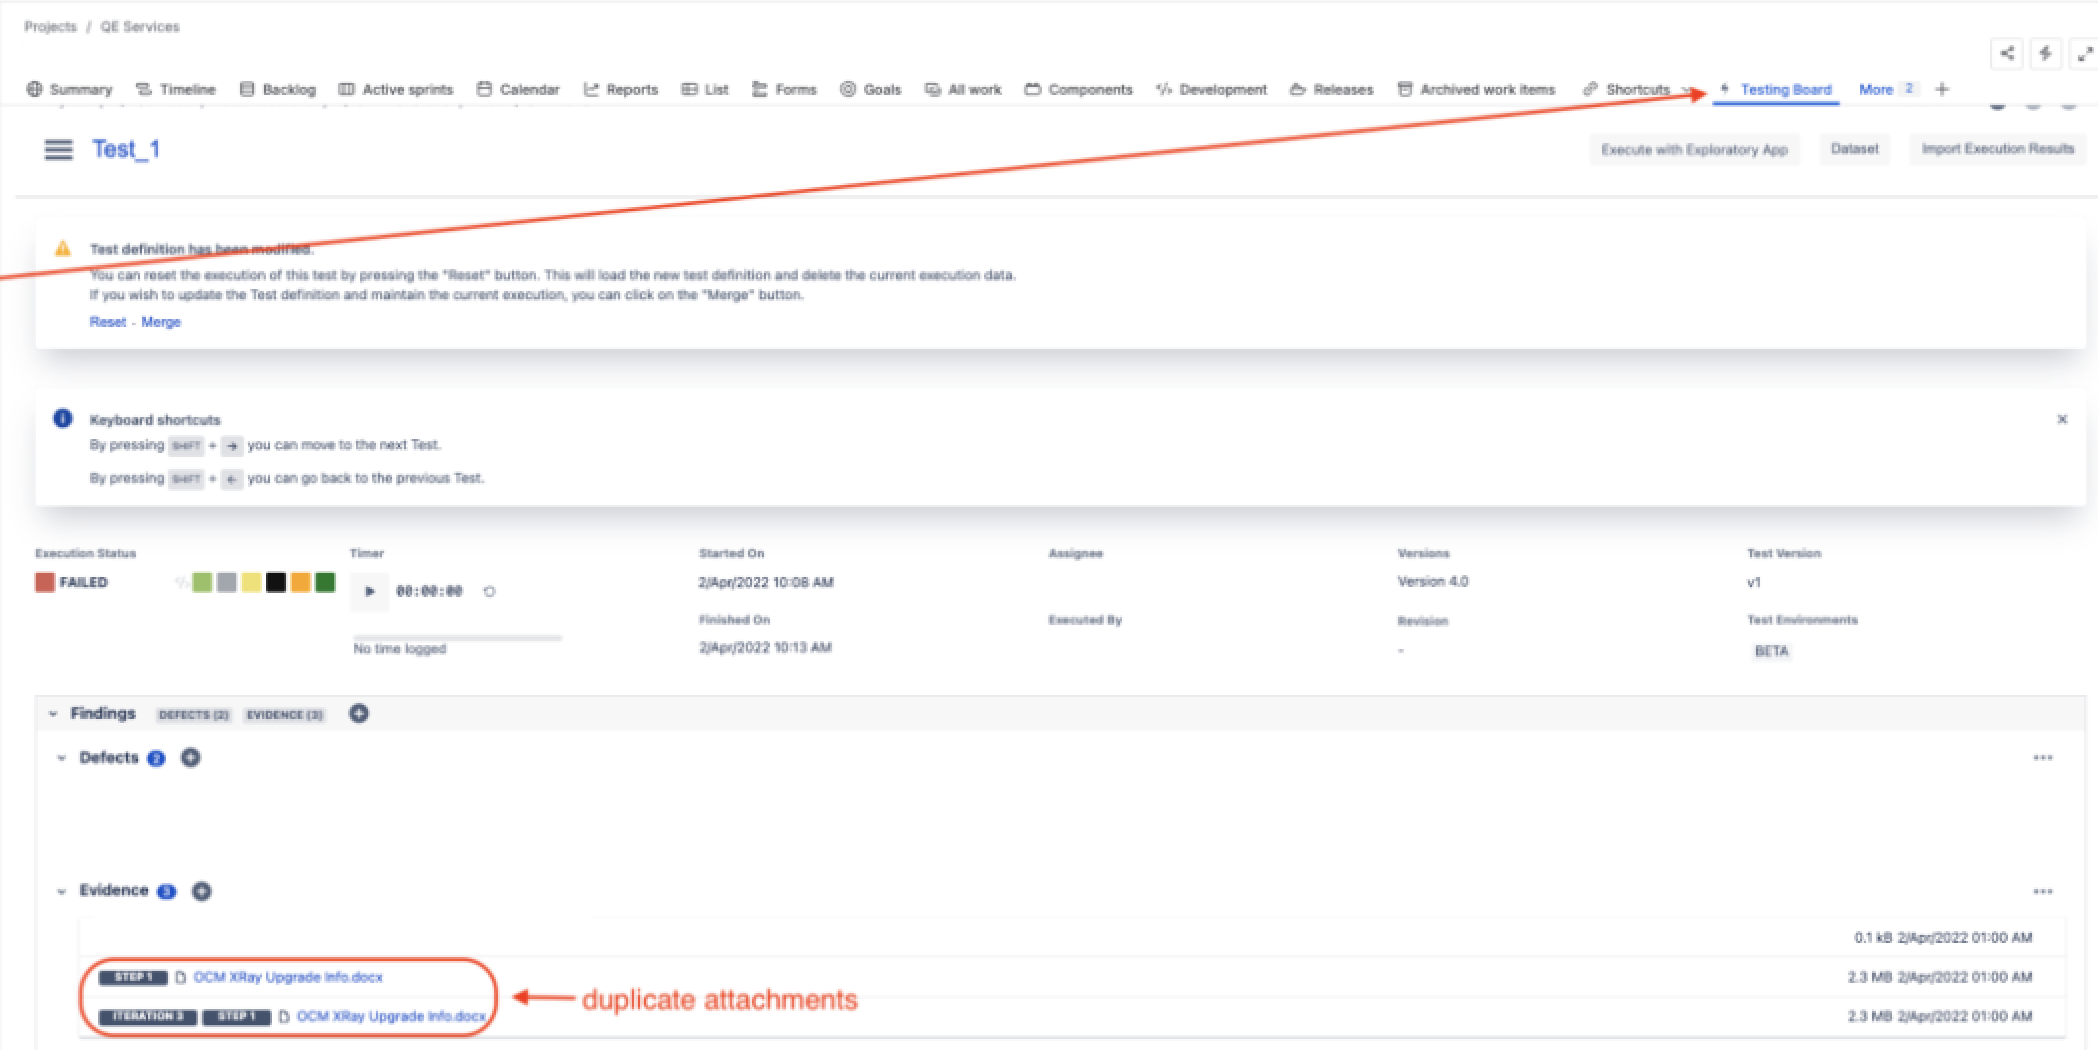Open the Evidence section three-dot menu
Viewport: 2098px width, 1050px height.
[2042, 891]
